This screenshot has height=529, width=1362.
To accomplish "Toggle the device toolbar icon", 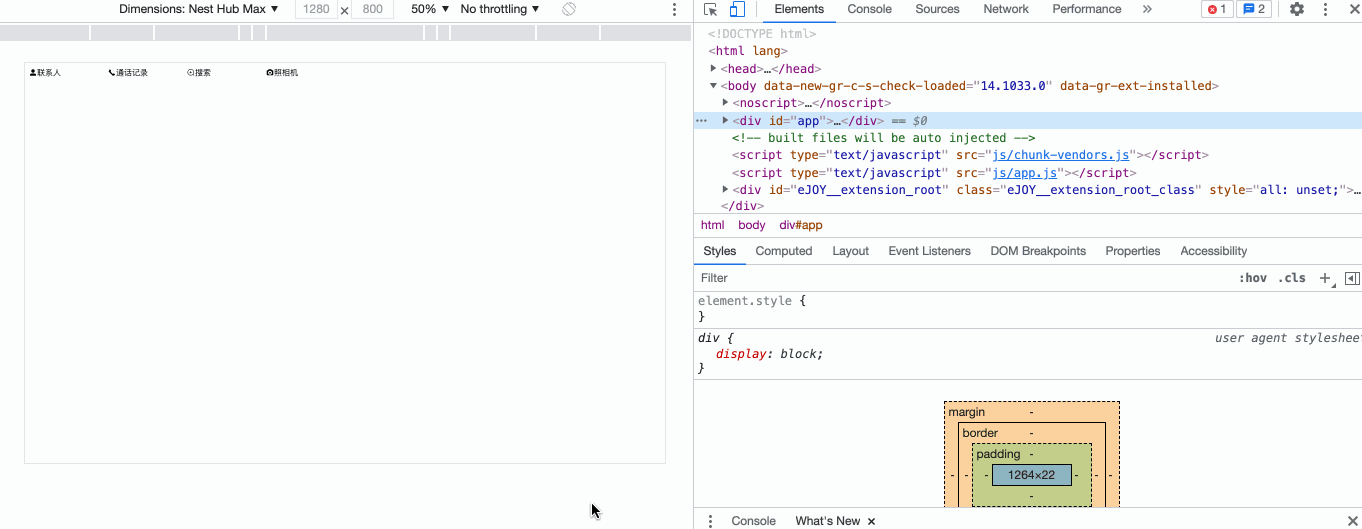I will (737, 9).
